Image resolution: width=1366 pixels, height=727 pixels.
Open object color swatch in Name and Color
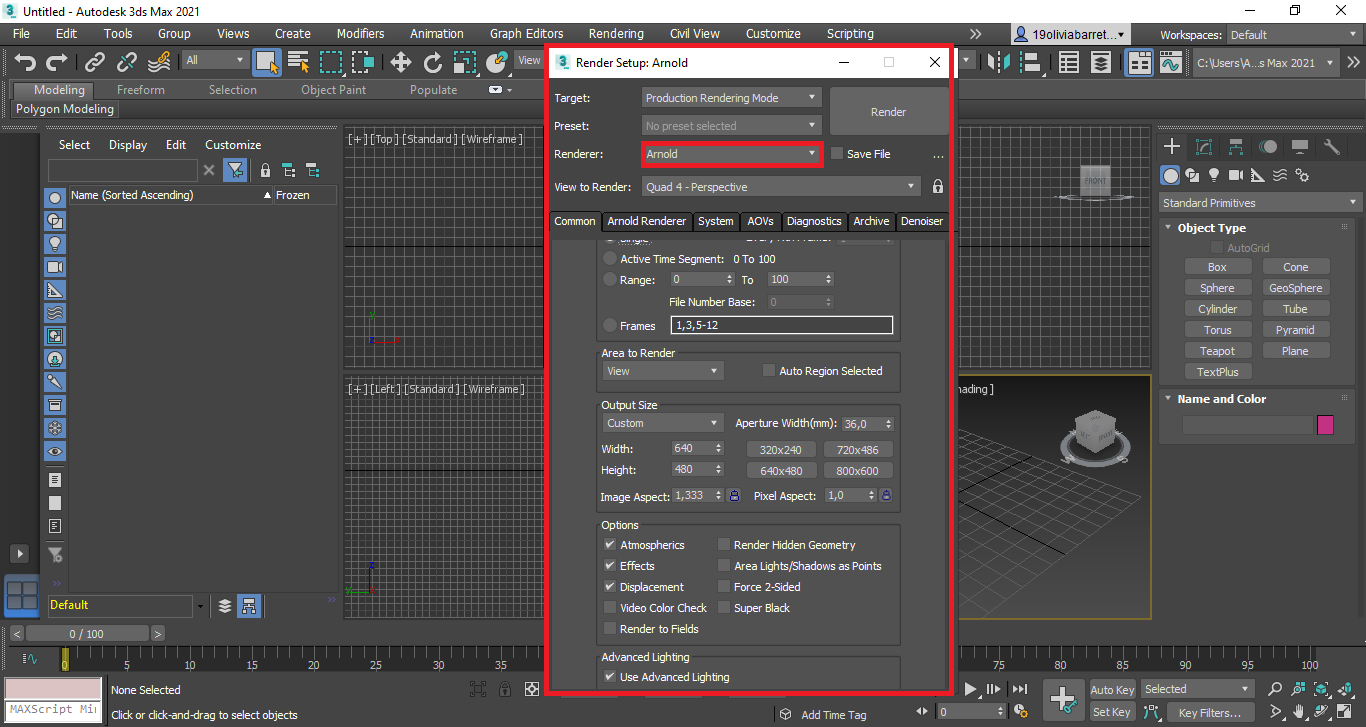tap(1325, 425)
